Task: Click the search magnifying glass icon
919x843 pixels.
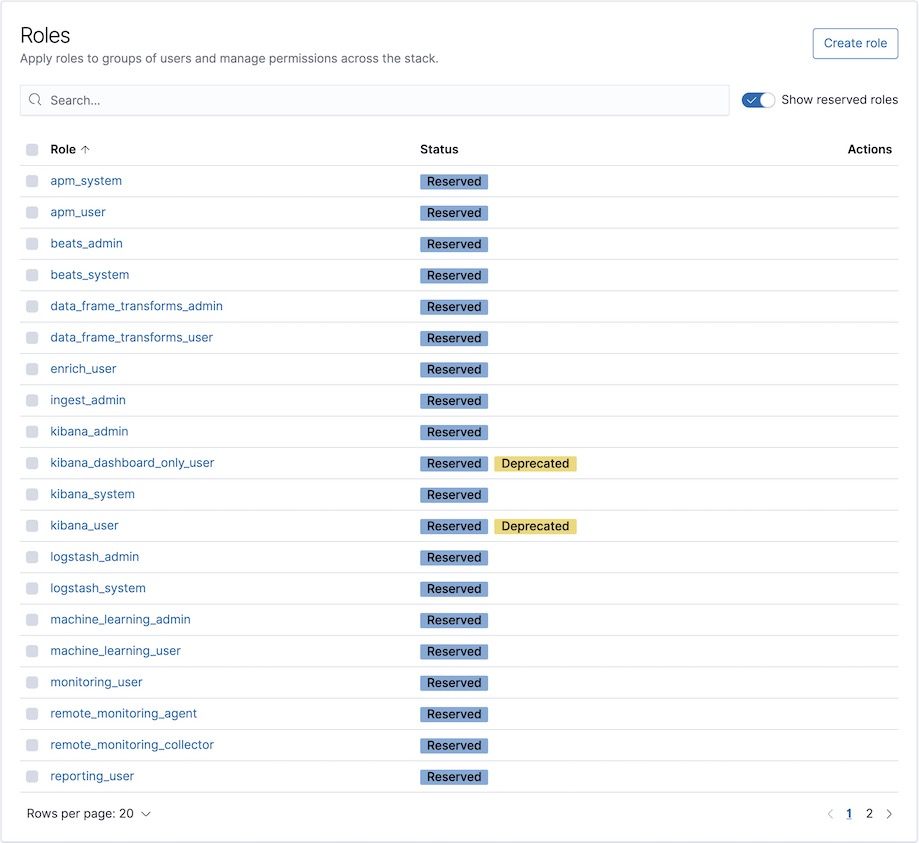Action: click(x=35, y=100)
